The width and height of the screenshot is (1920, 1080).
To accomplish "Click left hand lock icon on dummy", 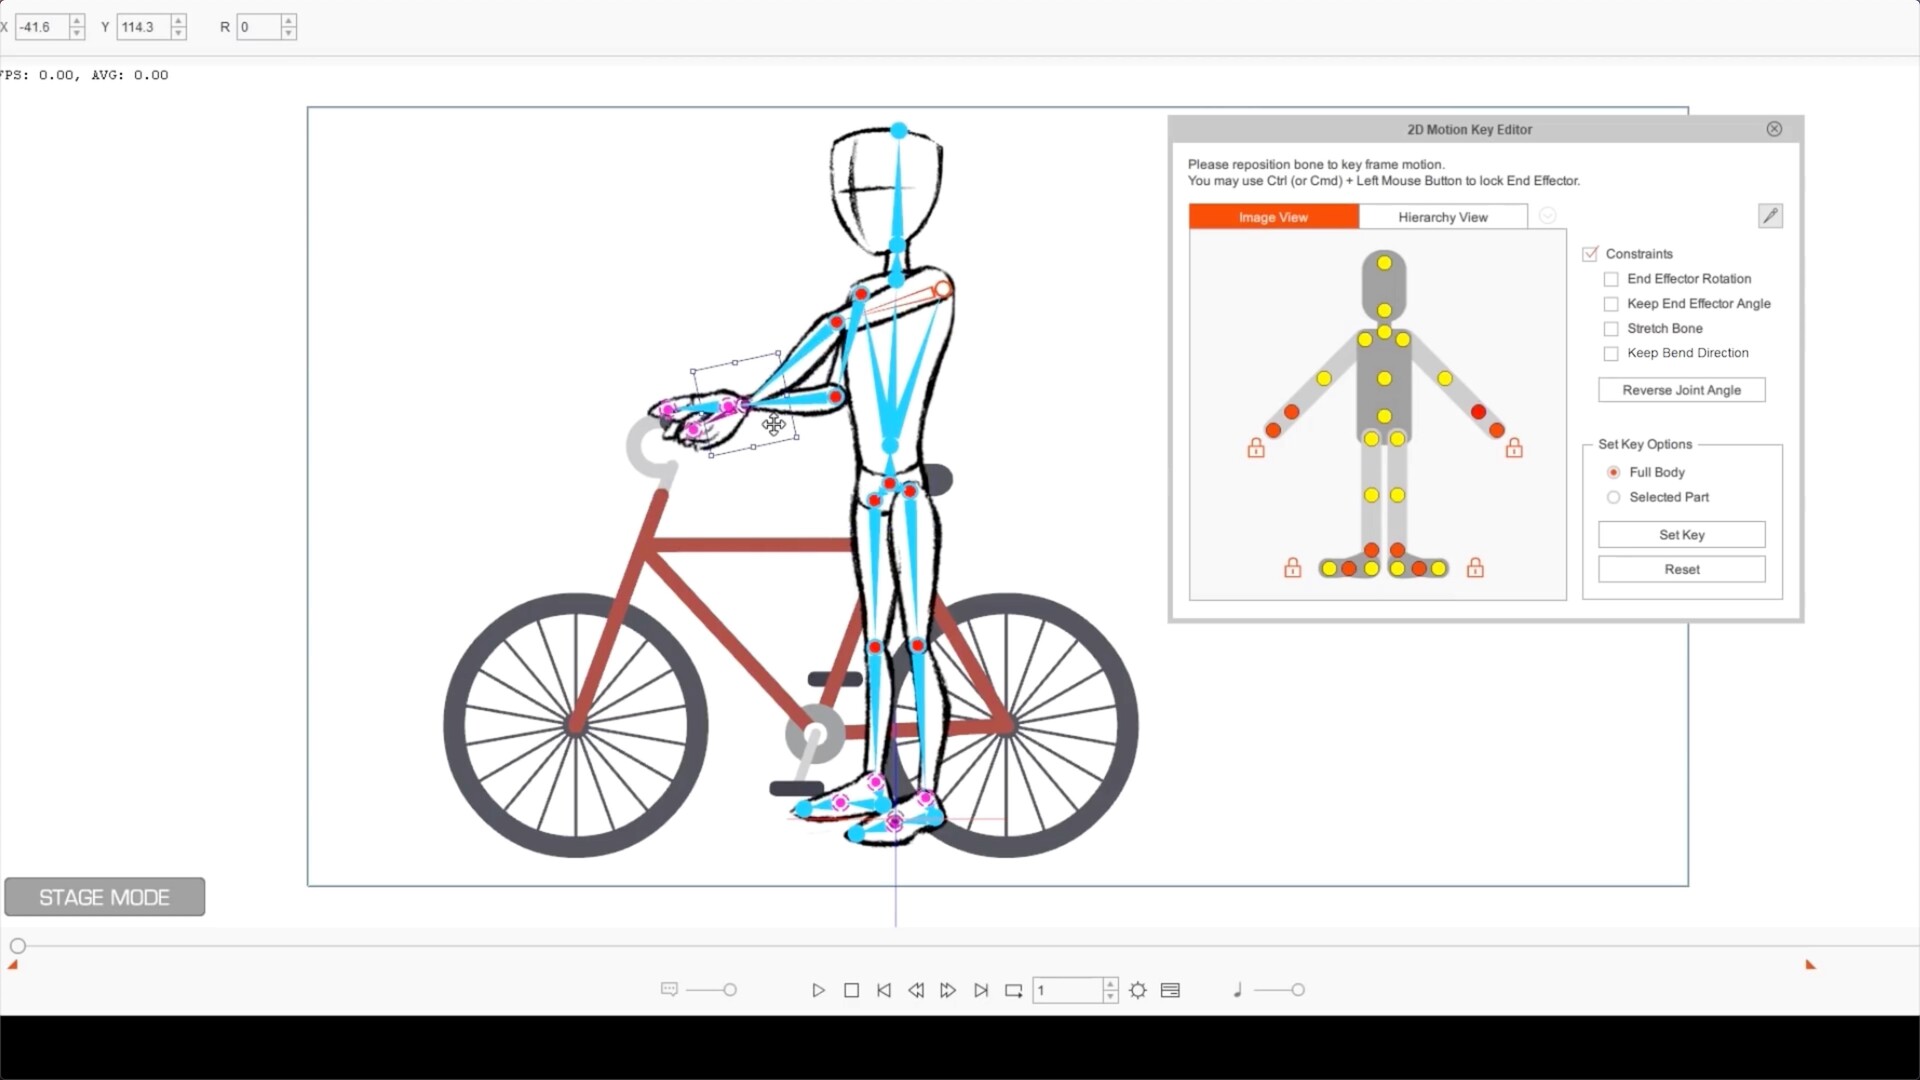I will (x=1256, y=449).
